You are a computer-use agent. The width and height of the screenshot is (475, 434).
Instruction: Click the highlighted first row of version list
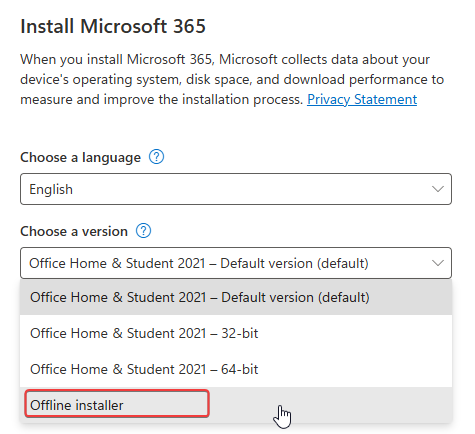pyautogui.click(x=236, y=297)
